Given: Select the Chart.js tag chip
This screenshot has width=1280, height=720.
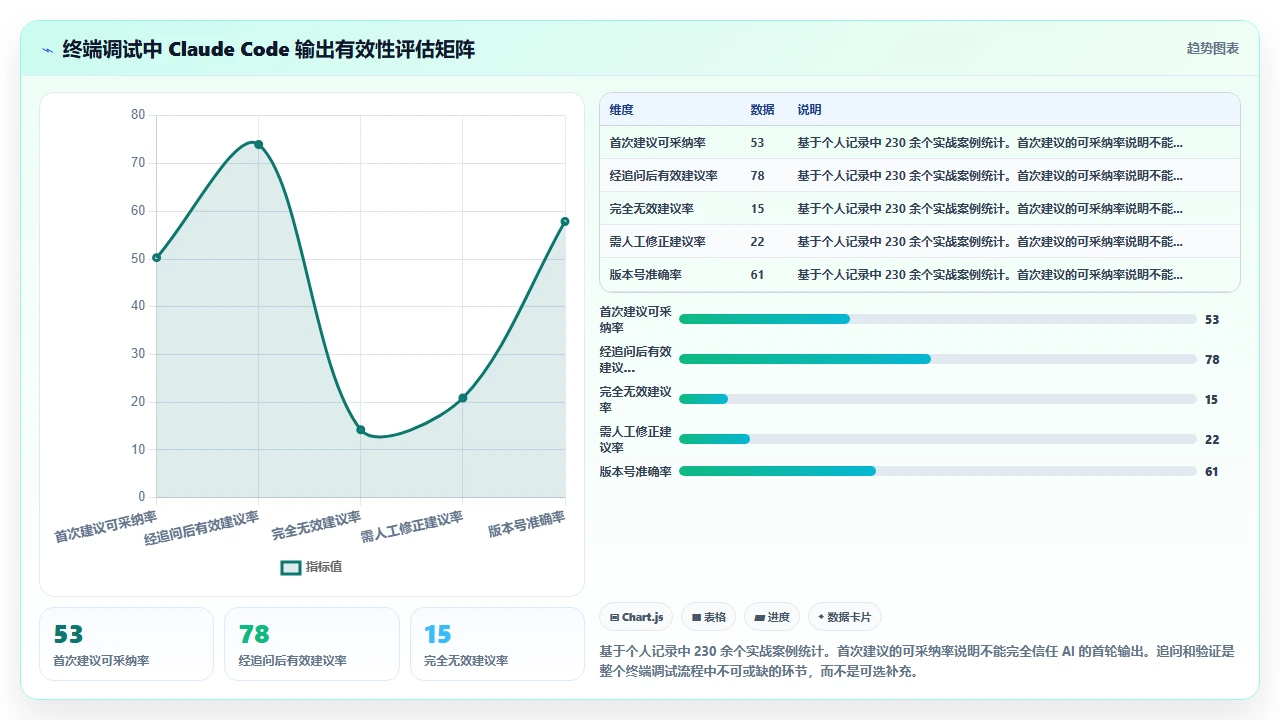Looking at the screenshot, I should 636,617.
